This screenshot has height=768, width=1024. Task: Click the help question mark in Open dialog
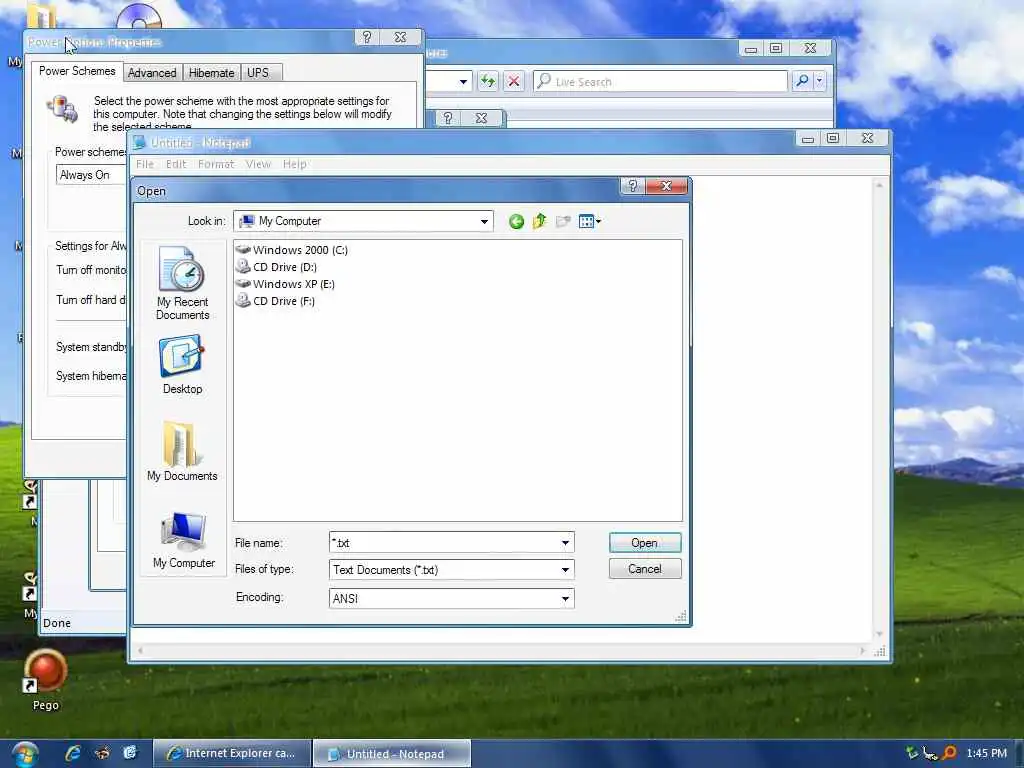click(632, 186)
